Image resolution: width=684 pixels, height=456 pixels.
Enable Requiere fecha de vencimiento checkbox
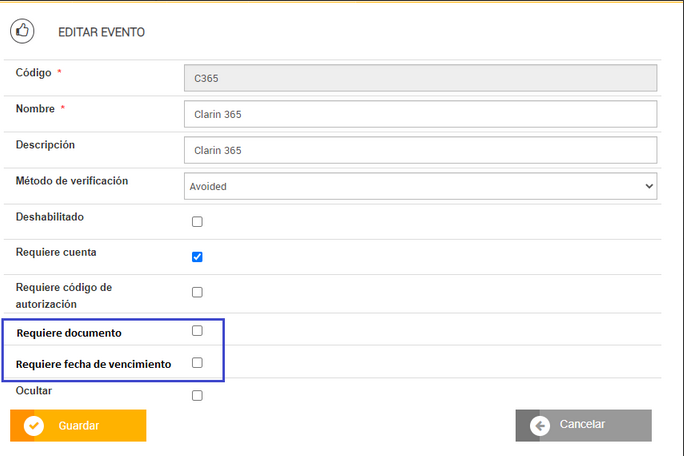coord(197,363)
